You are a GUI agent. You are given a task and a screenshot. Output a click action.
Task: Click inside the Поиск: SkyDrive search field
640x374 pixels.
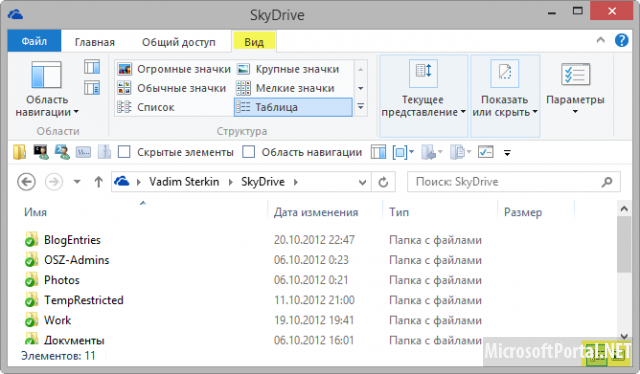[x=506, y=182]
